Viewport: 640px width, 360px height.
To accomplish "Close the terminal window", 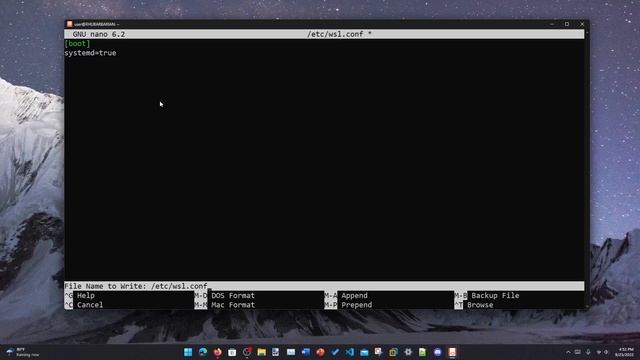I will (582, 24).
